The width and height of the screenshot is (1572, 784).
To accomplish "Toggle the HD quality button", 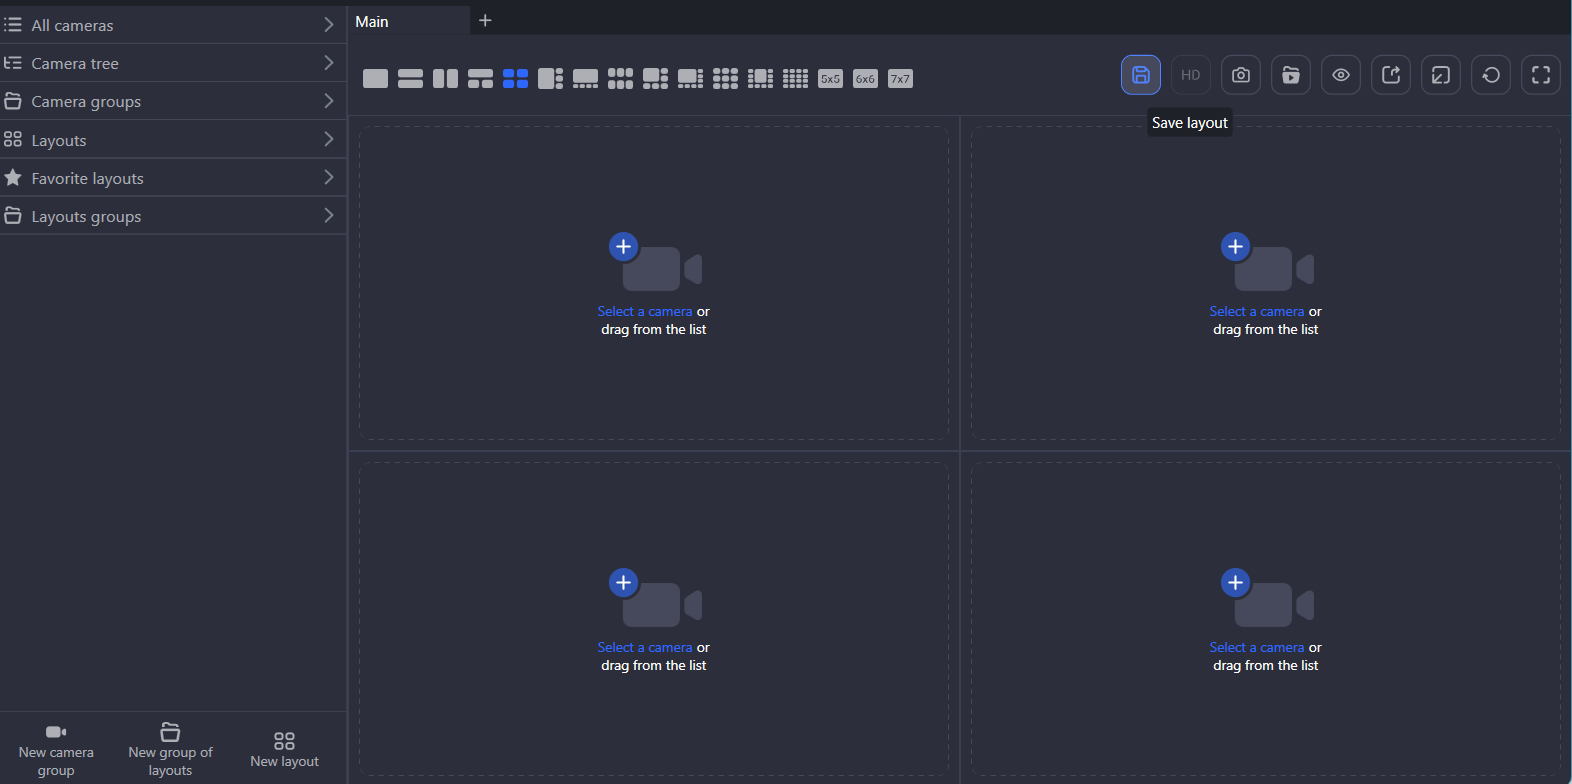I will [x=1190, y=75].
